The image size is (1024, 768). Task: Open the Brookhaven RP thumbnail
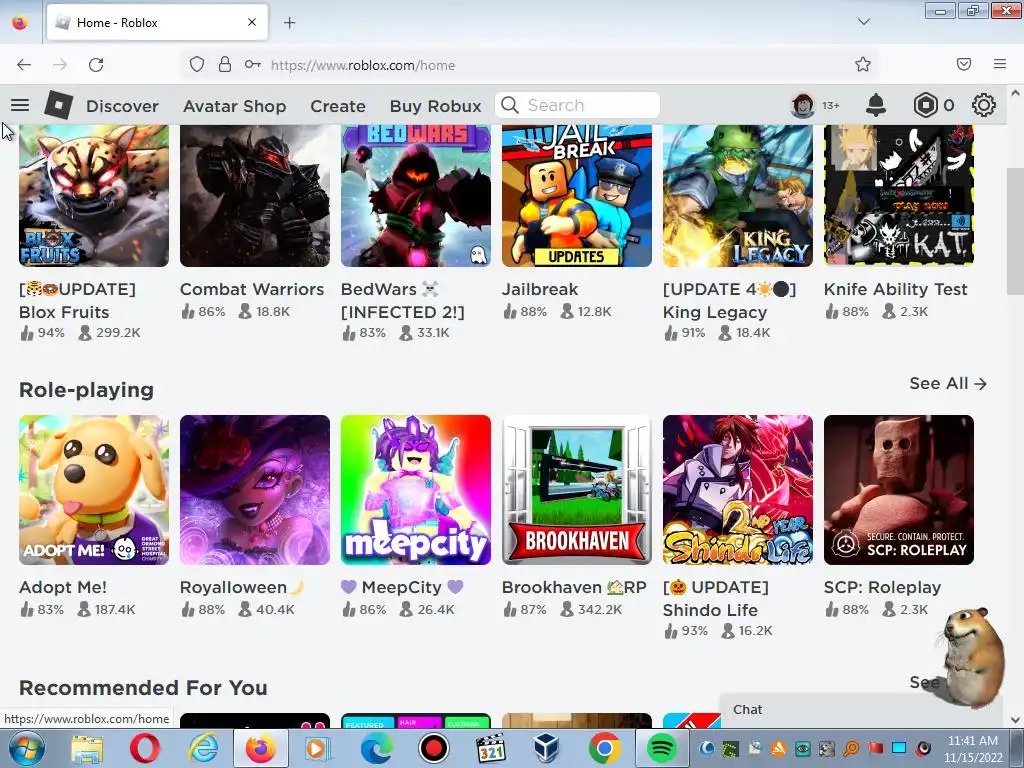577,490
